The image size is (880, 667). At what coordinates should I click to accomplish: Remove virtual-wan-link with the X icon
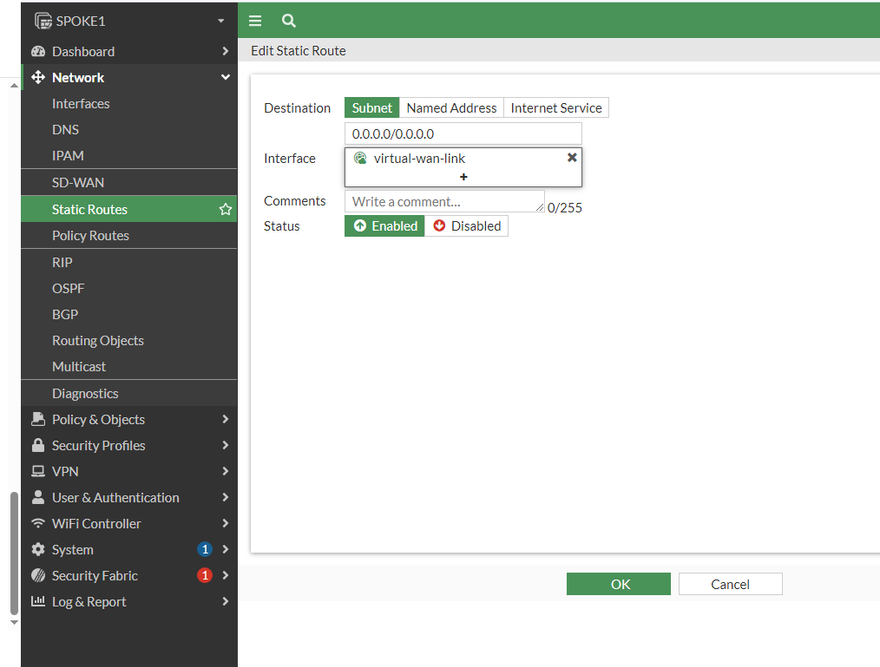click(572, 158)
